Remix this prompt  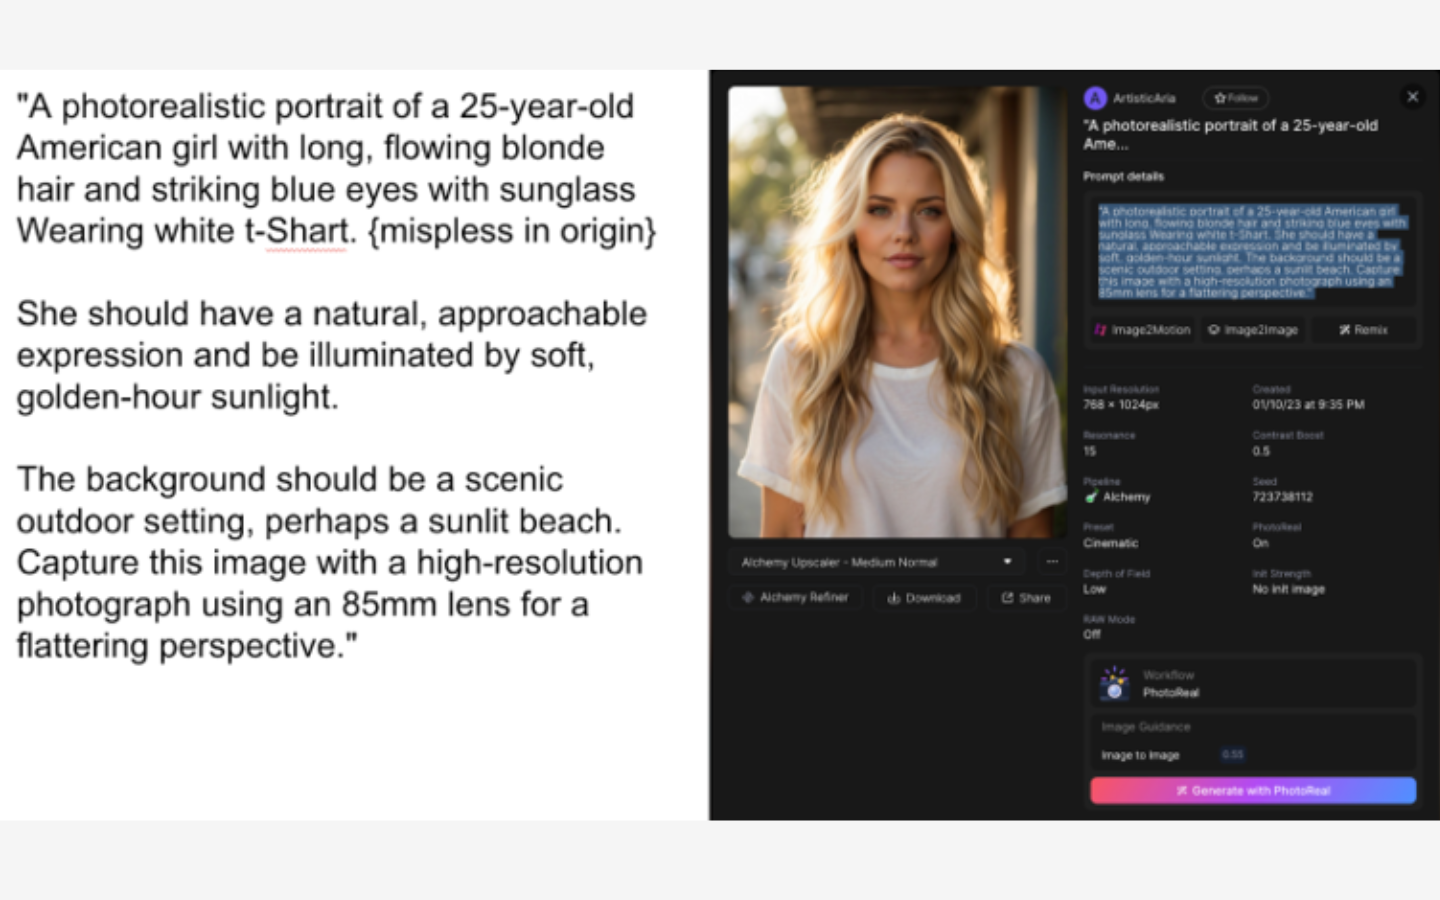coord(1364,330)
